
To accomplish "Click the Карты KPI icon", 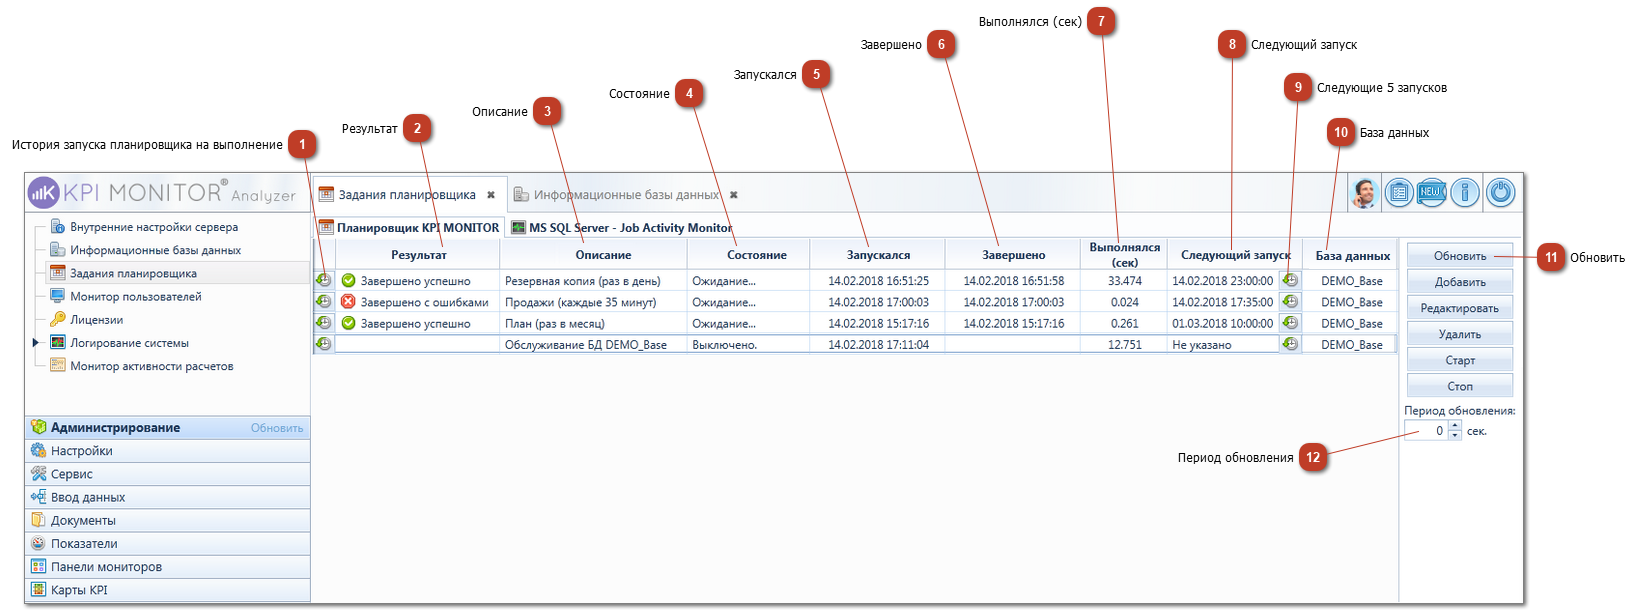I will (x=38, y=589).
